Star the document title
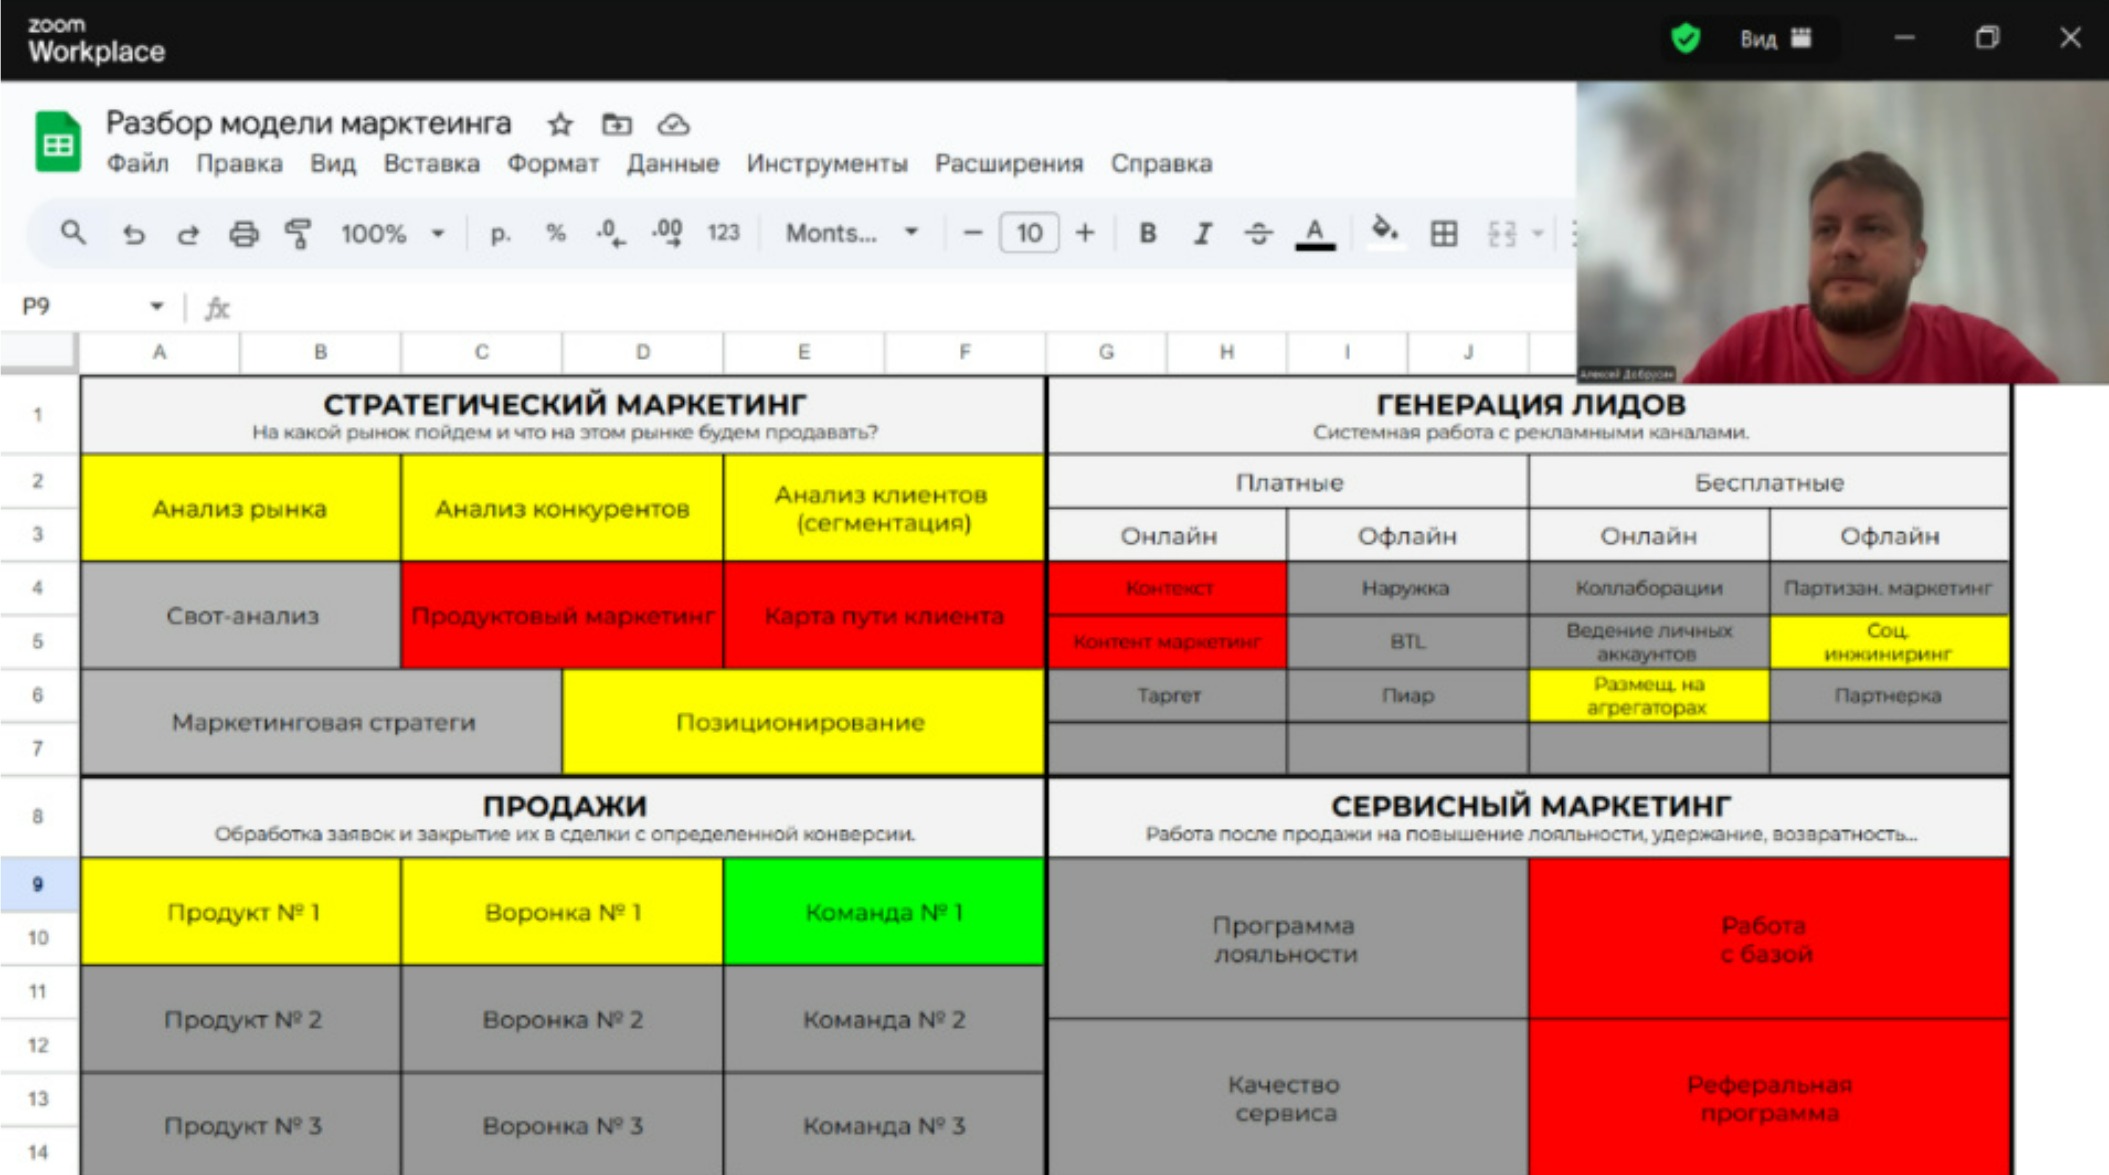2109x1175 pixels. [560, 125]
